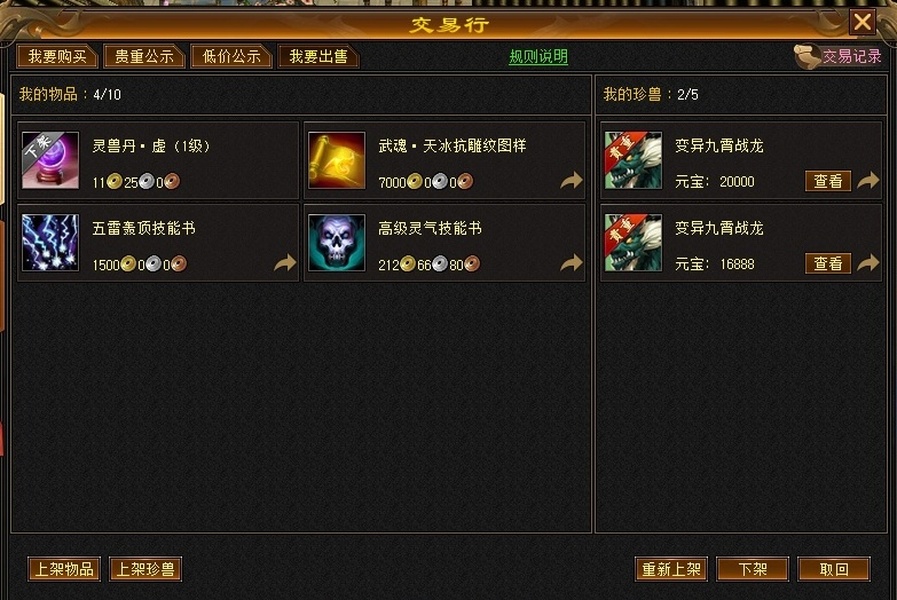This screenshot has height=600, width=897.
Task: Click share arrow beside 武魂·天冰抗雕纹图样
Action: click(571, 181)
